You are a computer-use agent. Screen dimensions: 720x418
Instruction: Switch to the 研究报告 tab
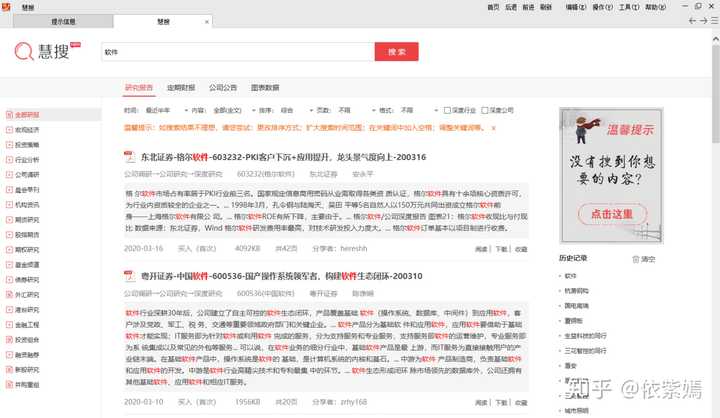[139, 87]
